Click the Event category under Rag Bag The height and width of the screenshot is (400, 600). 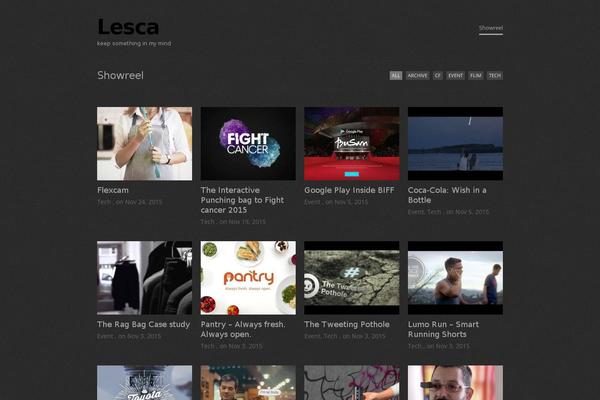[105, 336]
